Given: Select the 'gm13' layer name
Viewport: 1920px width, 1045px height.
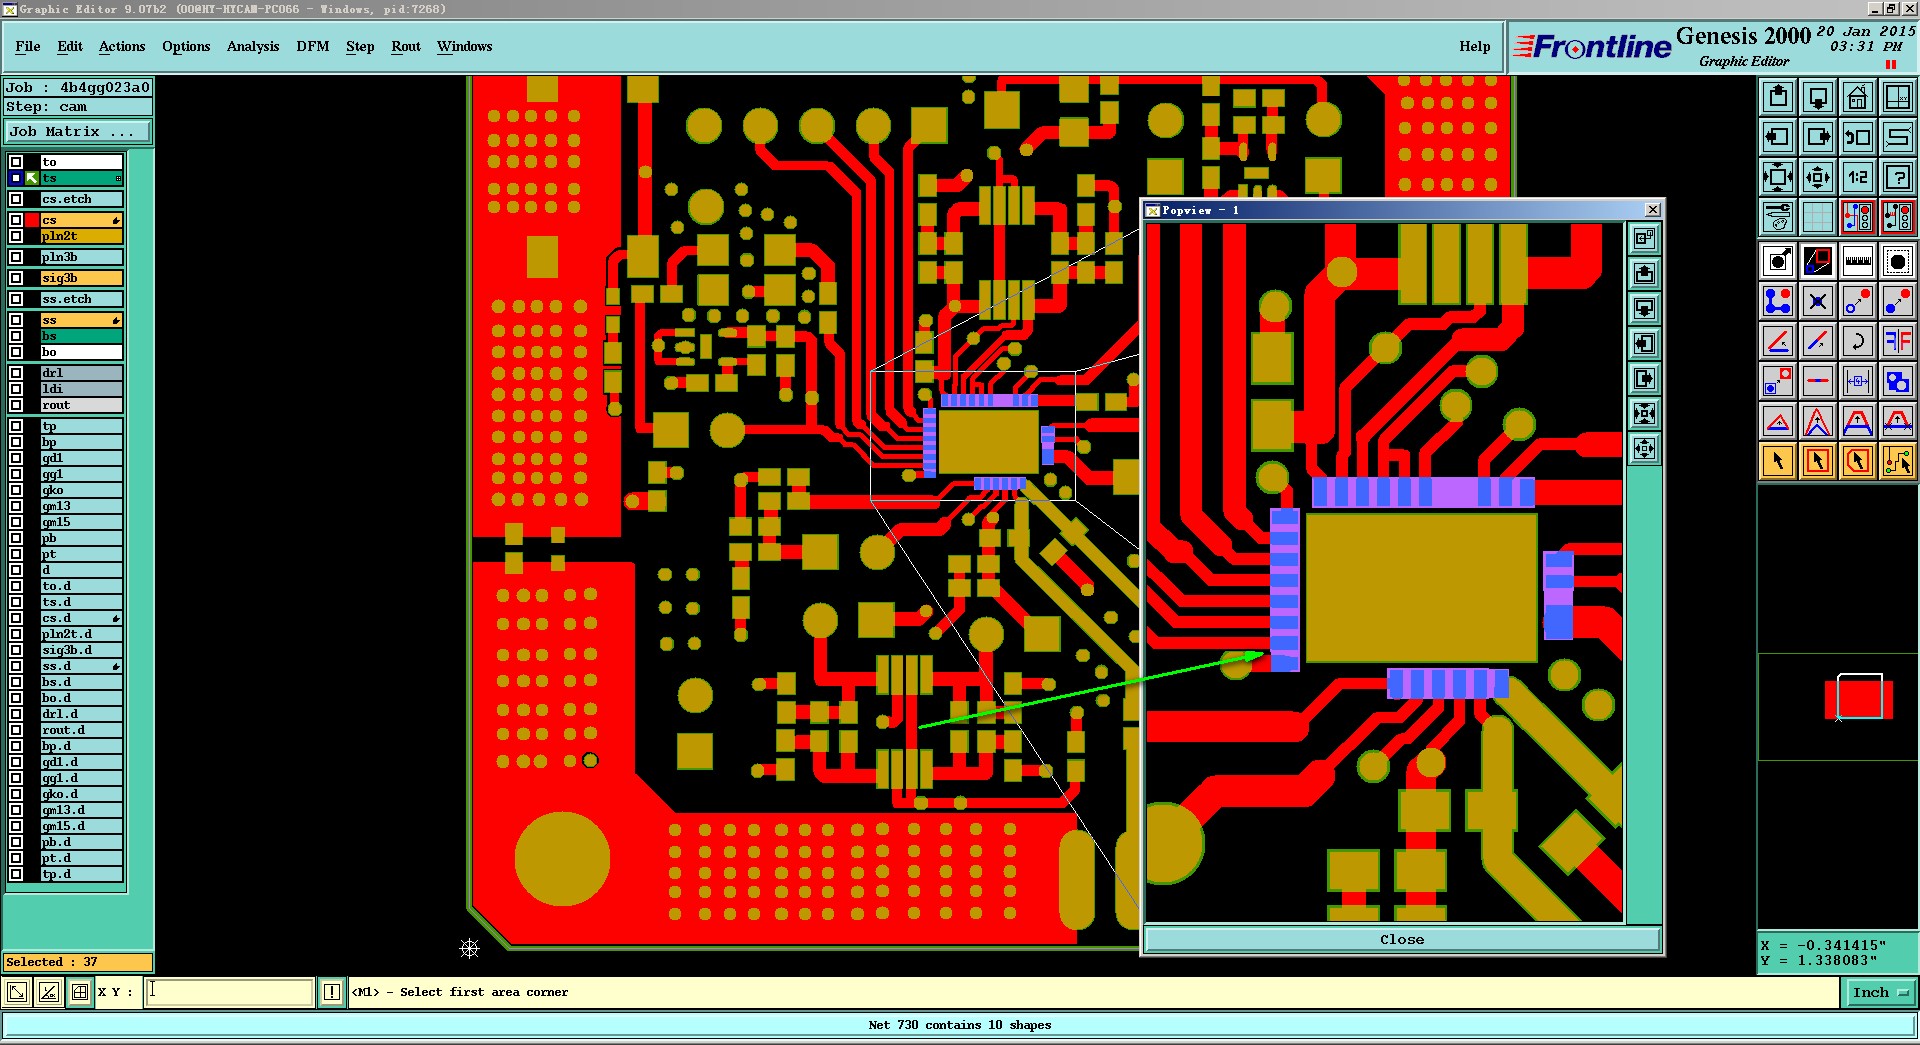Looking at the screenshot, I should click(x=81, y=506).
